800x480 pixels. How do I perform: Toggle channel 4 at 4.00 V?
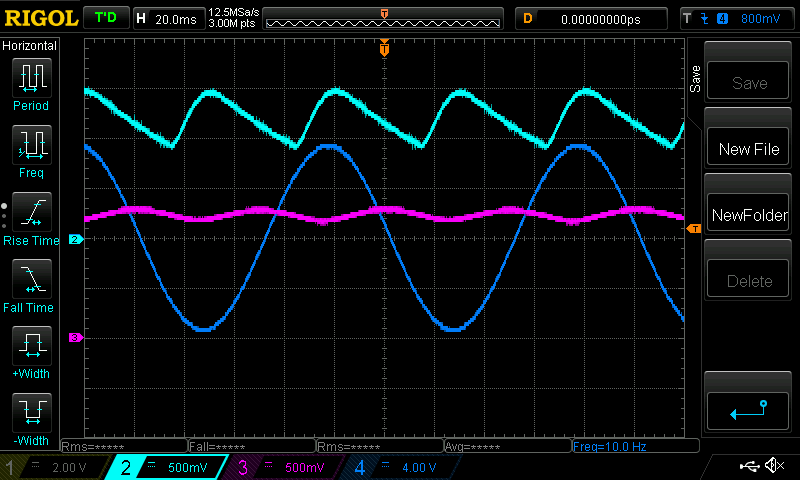coord(400,467)
